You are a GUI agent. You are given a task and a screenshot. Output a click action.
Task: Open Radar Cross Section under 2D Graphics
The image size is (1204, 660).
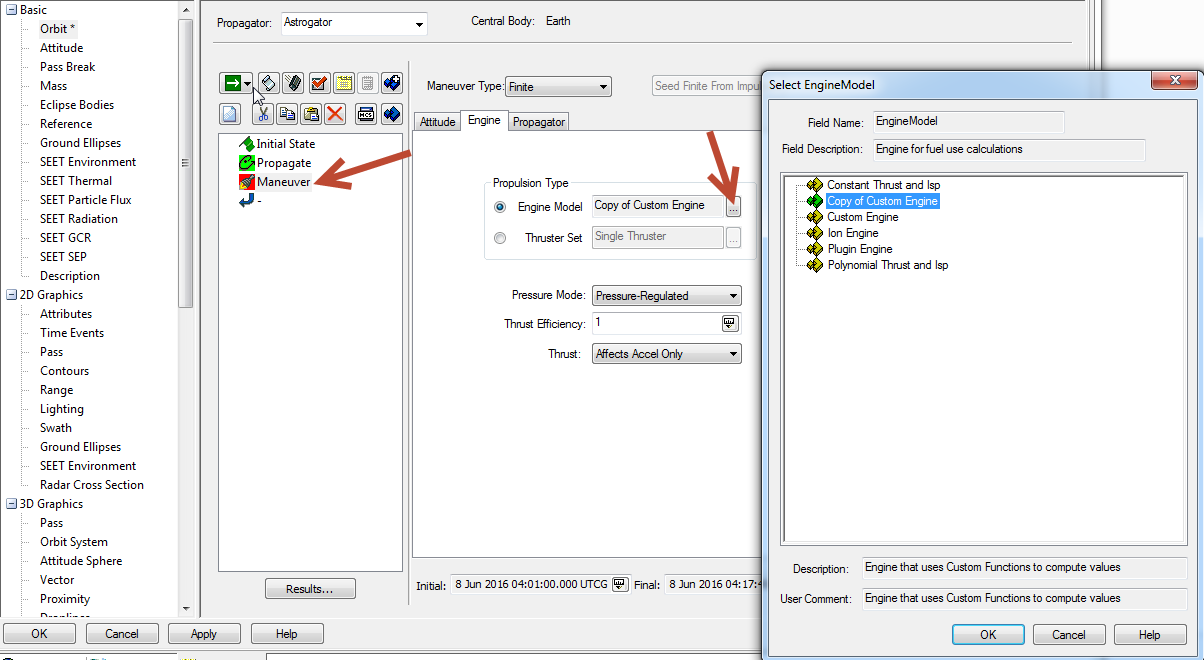coord(92,485)
